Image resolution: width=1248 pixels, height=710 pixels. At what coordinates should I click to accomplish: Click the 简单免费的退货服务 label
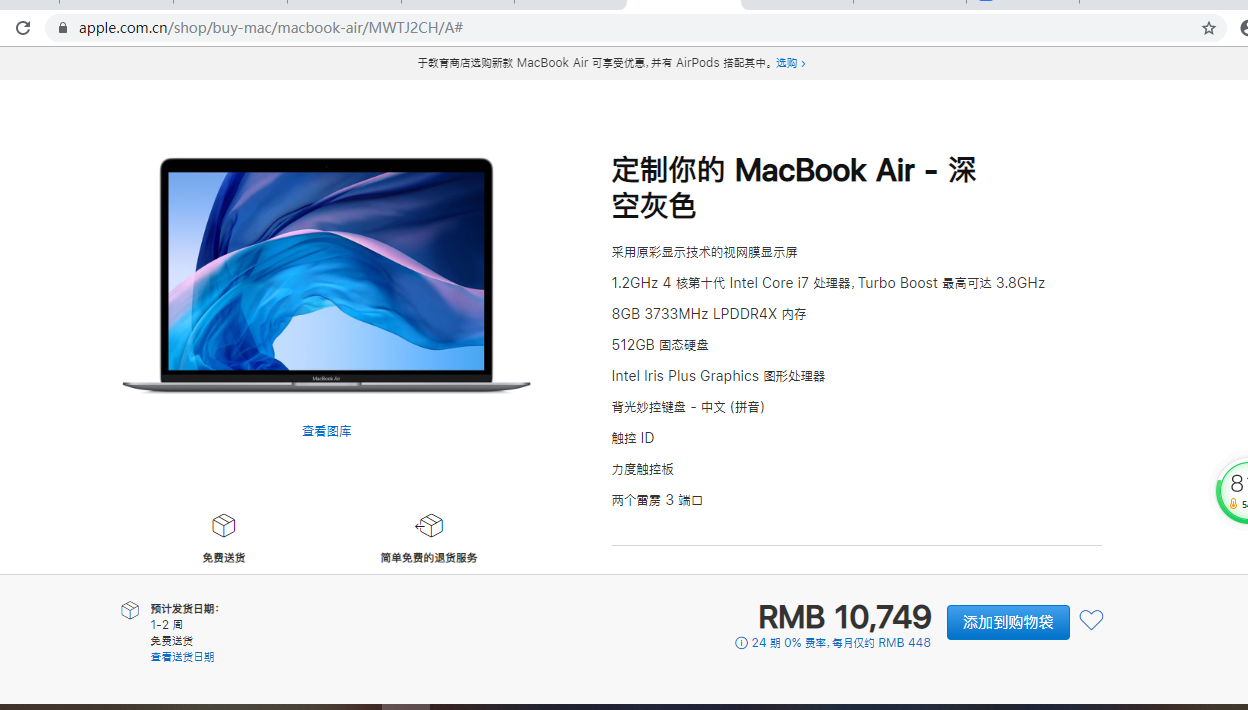(x=429, y=558)
